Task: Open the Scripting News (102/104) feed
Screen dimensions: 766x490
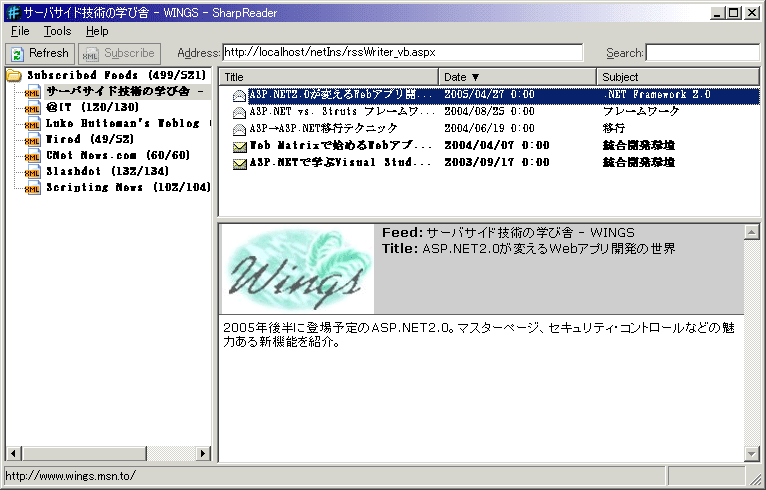Action: pos(128,188)
